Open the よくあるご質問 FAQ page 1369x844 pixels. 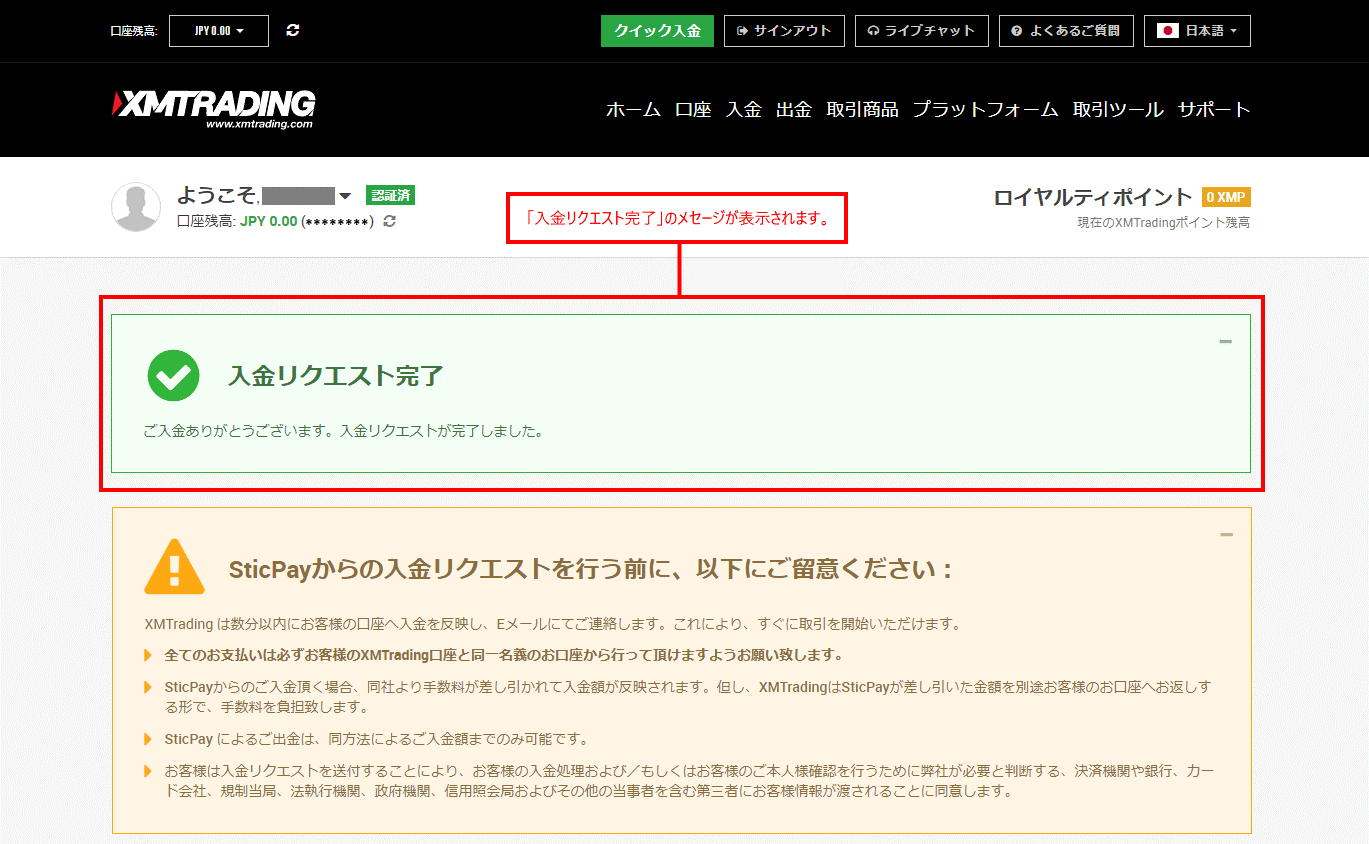(x=1065, y=31)
